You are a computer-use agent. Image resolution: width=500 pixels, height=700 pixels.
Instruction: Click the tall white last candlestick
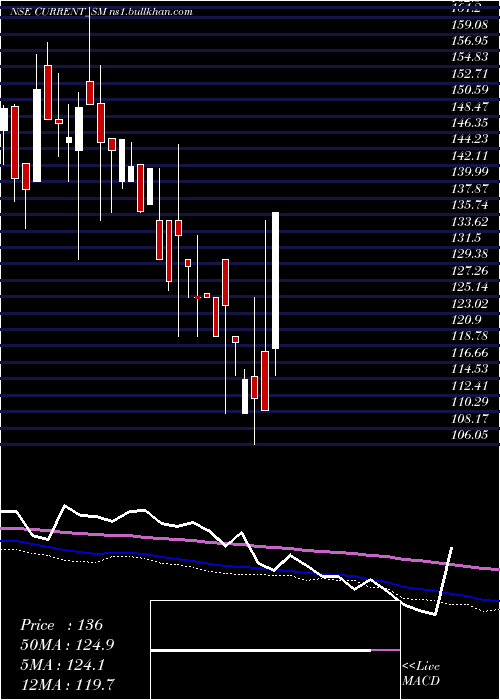pyautogui.click(x=275, y=280)
